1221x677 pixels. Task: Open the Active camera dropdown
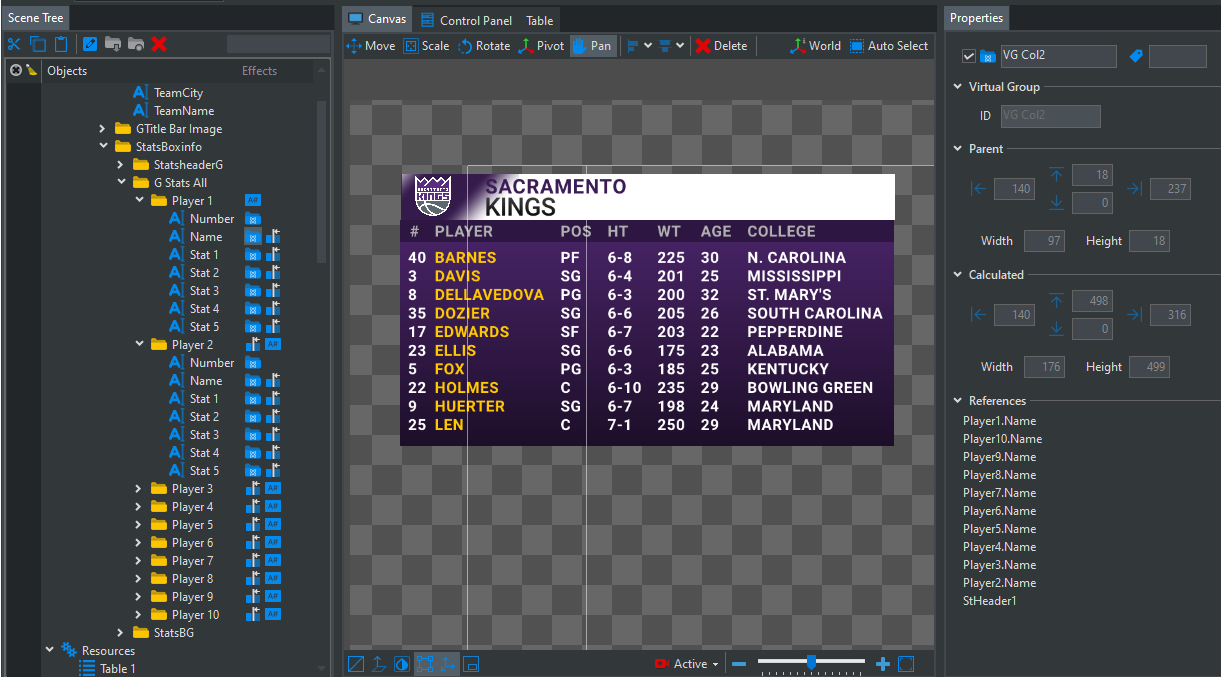687,664
